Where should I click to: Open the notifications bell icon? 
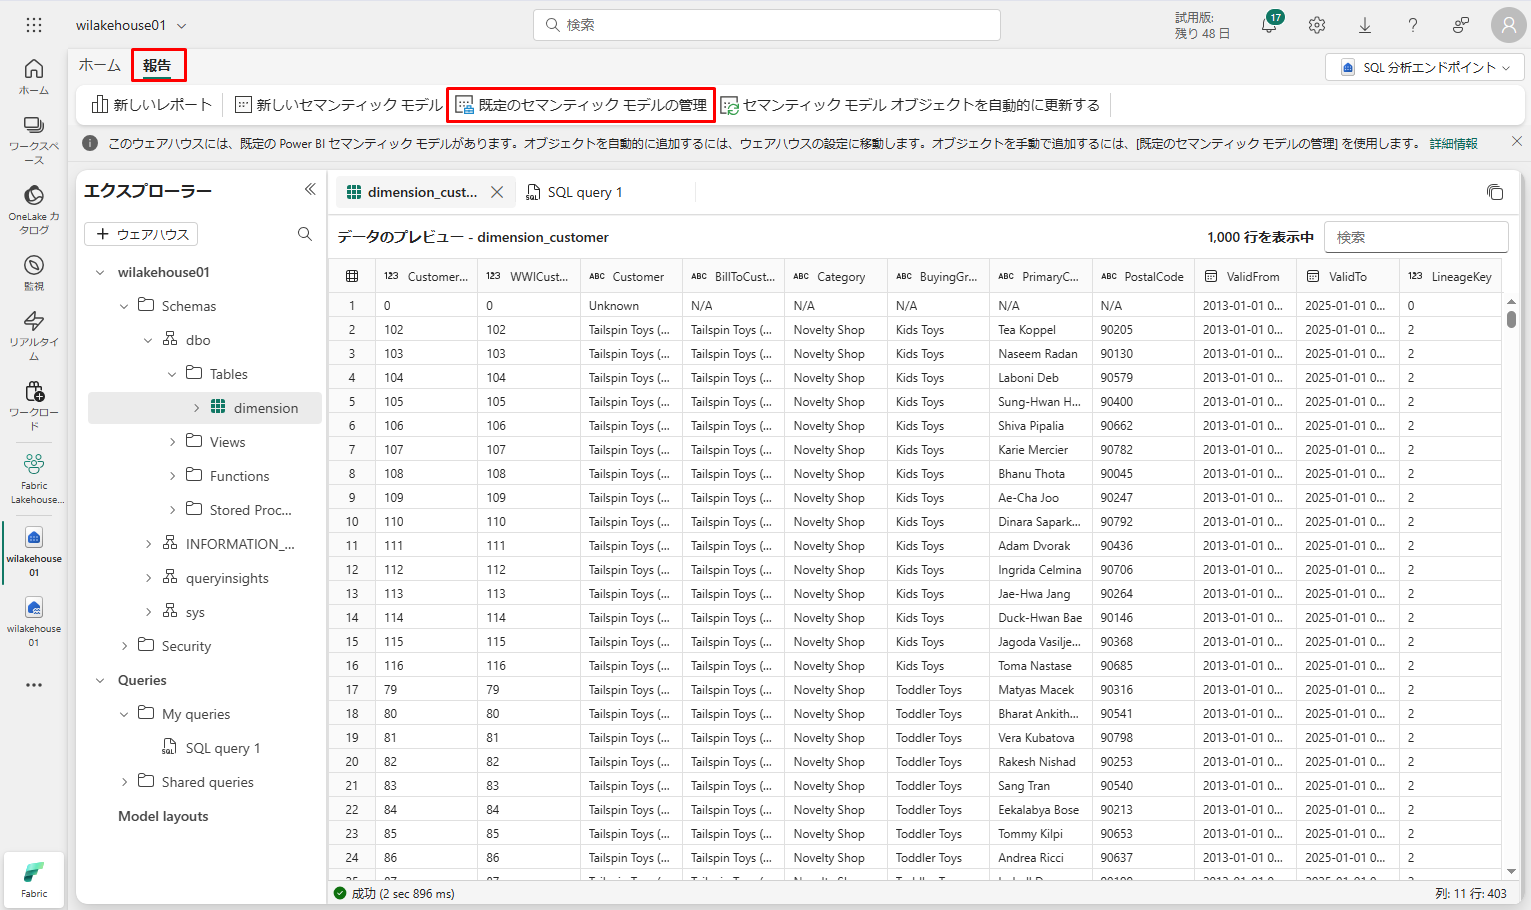coord(1268,26)
